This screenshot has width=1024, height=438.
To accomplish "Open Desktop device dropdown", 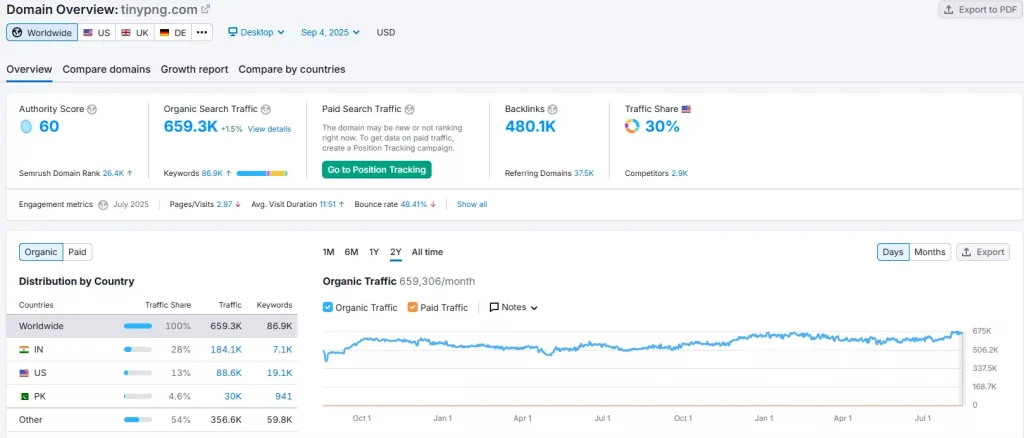I will (256, 32).
